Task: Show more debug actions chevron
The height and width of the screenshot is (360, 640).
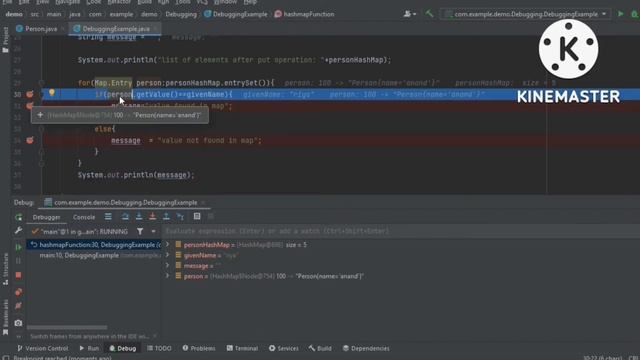Action: point(18,337)
